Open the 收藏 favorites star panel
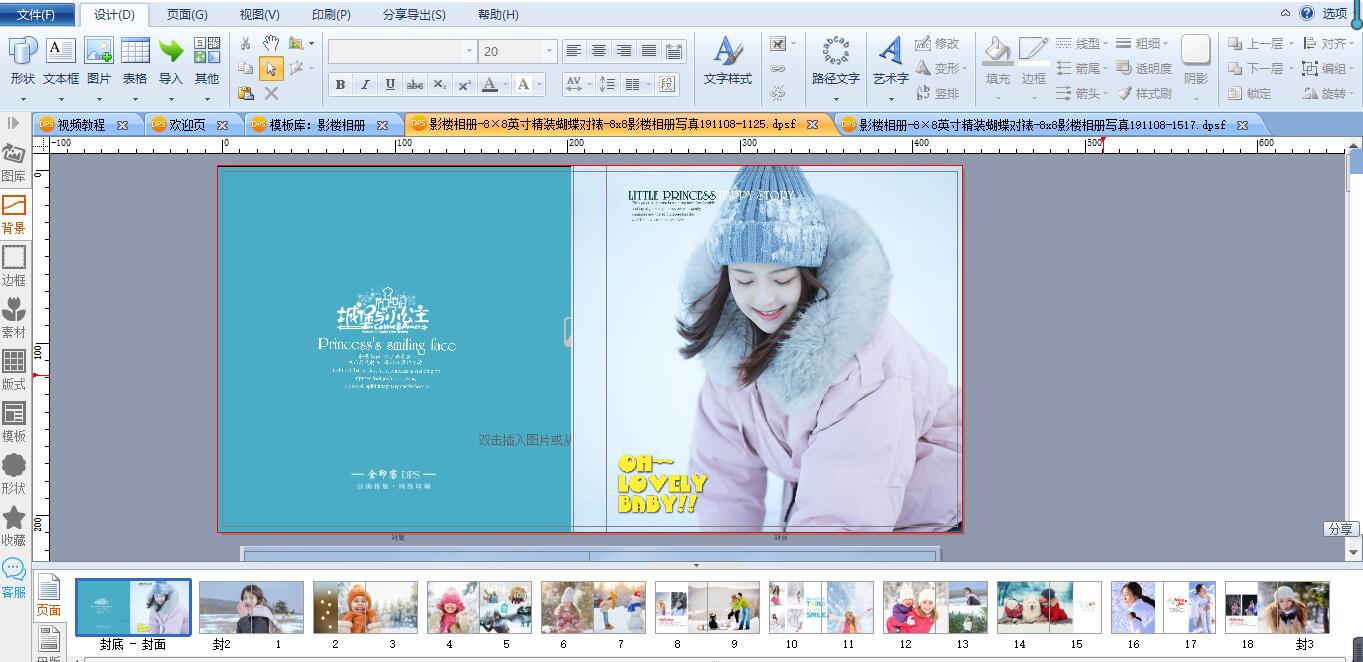The width and height of the screenshot is (1363, 662). pos(14,526)
